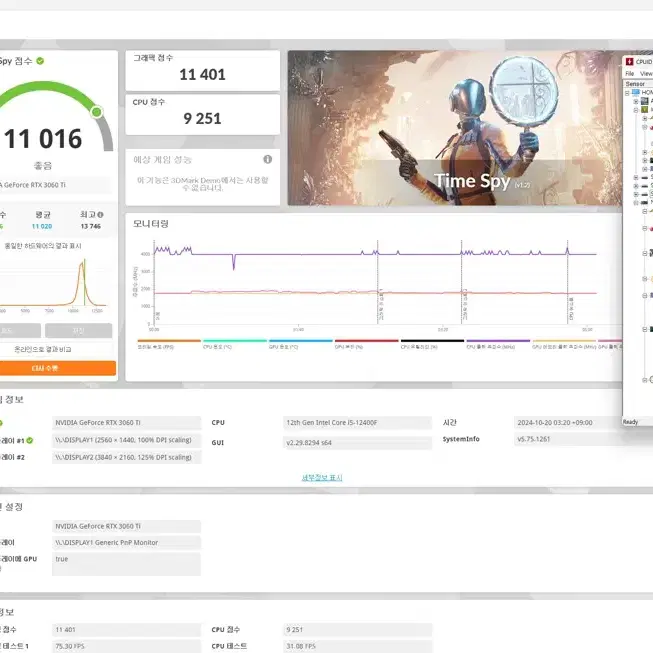This screenshot has width=653, height=653.
Task: Click the CPUID HWMonitor red app icon
Action: click(x=629, y=61)
